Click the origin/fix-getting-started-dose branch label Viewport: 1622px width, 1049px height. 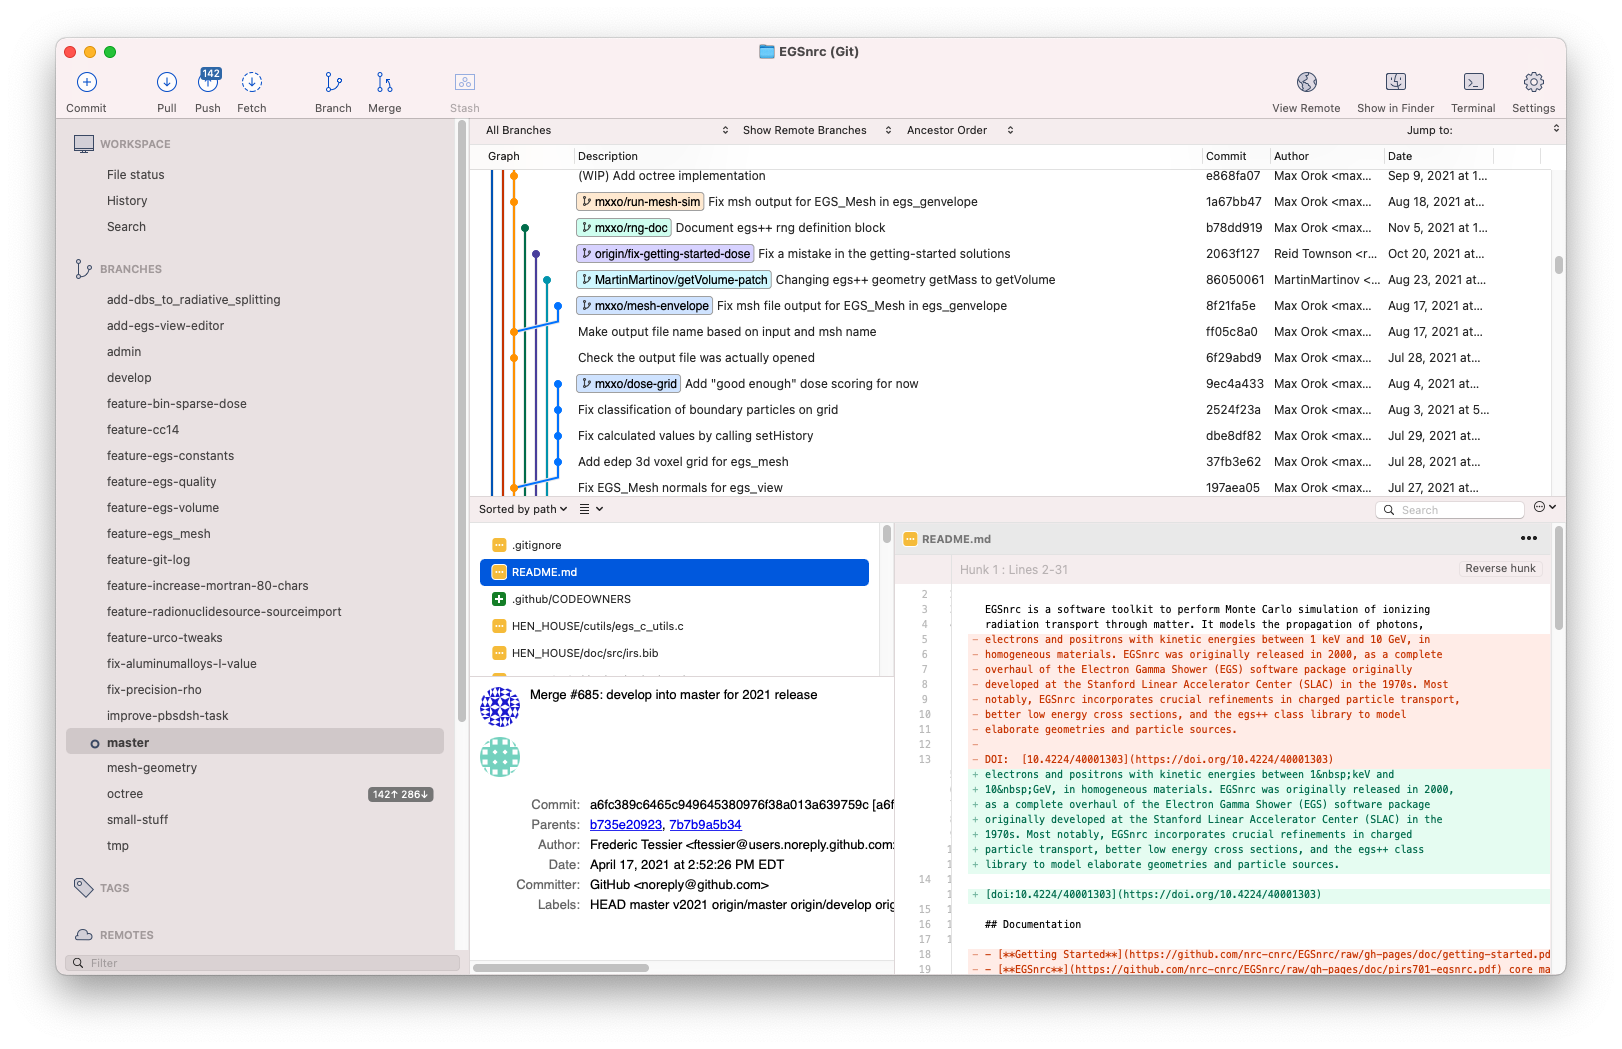point(666,254)
